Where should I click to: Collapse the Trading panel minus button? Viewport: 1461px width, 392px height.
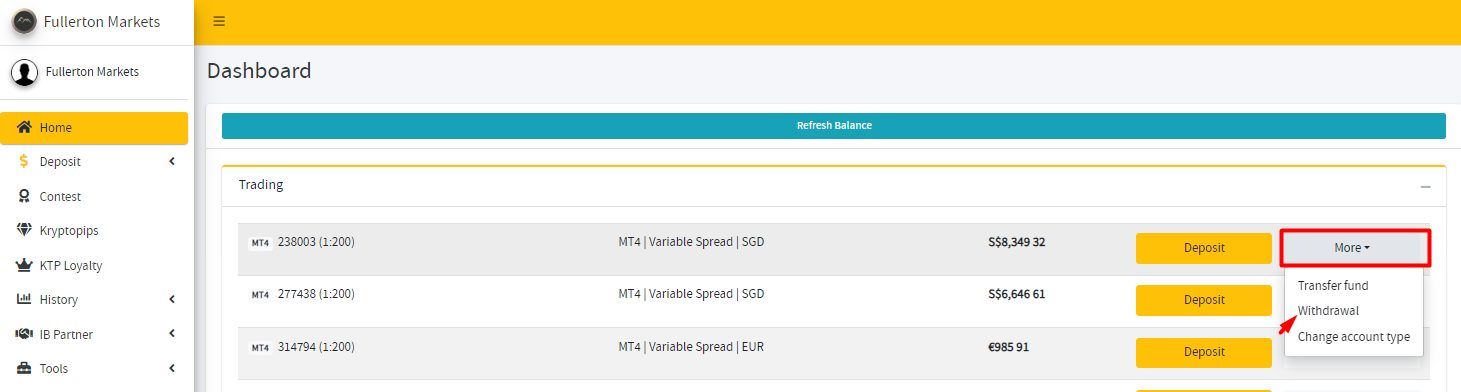tap(1426, 187)
